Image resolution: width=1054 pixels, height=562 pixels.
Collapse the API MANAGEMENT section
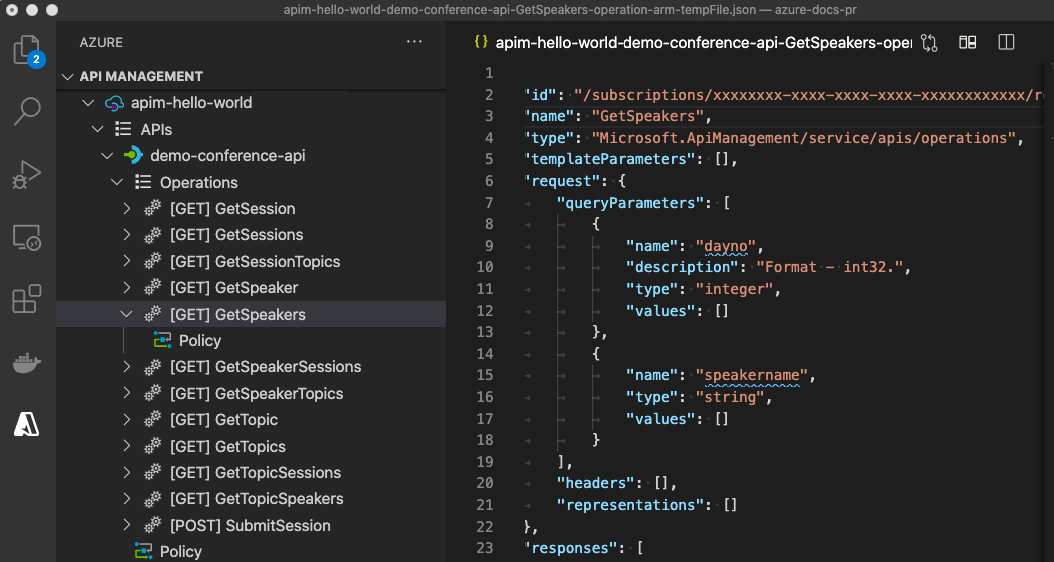[x=68, y=77]
